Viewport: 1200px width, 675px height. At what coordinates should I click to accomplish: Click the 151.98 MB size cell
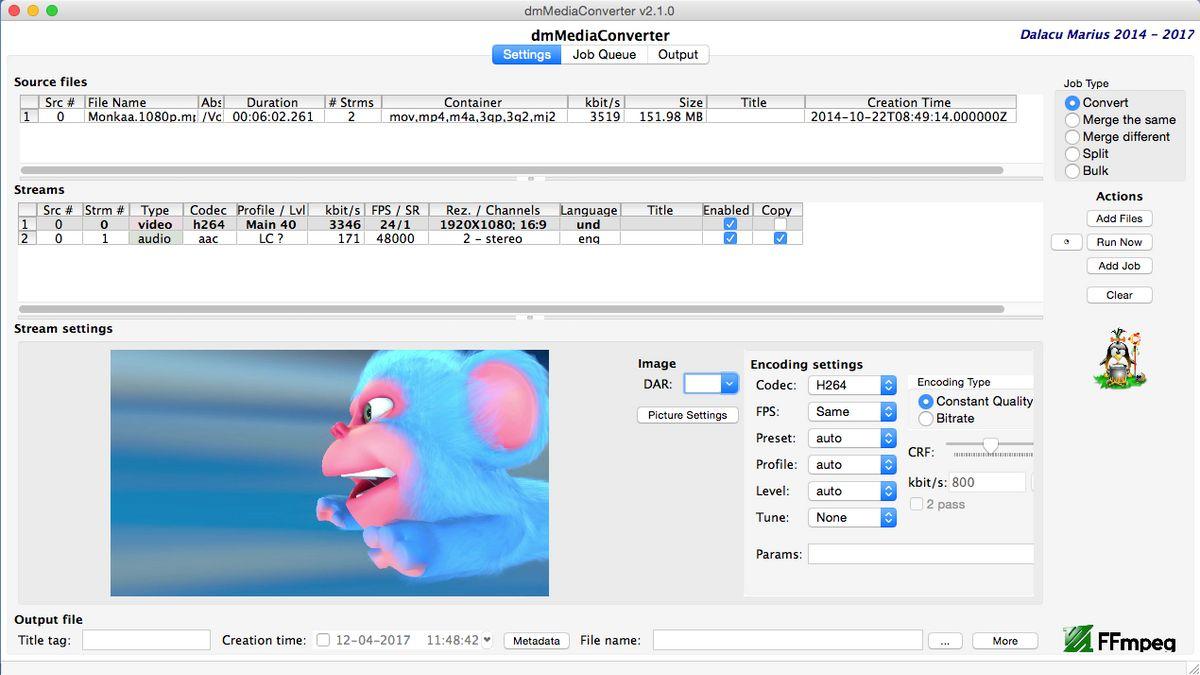(665, 116)
